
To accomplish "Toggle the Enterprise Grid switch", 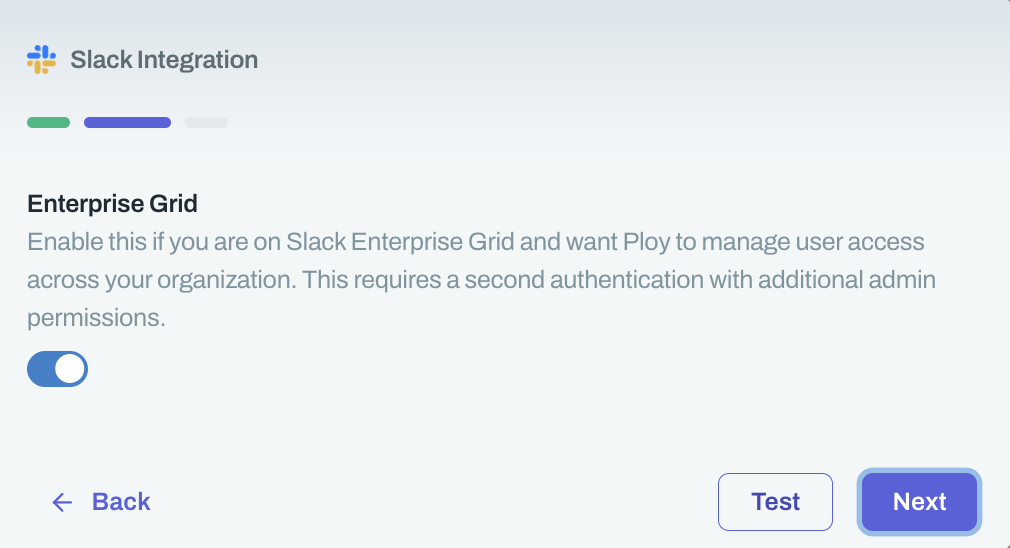I will pos(57,369).
